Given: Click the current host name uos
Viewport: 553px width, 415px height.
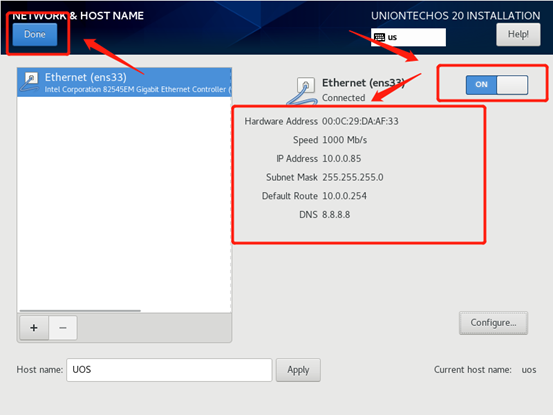Looking at the screenshot, I should point(529,370).
